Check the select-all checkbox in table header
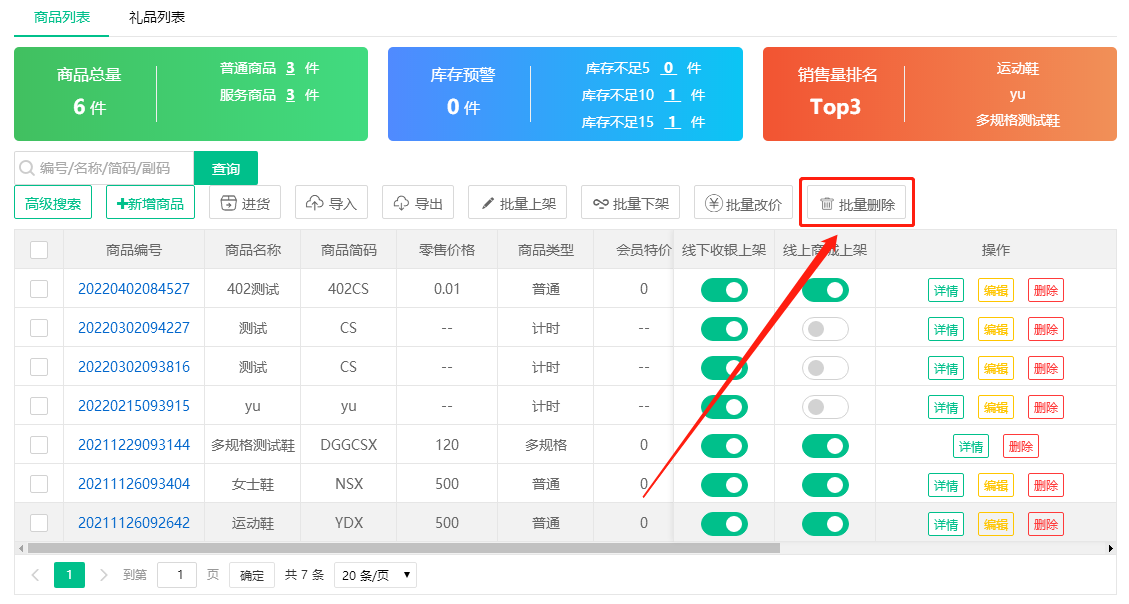Image resolution: width=1129 pixels, height=604 pixels. 40,250
